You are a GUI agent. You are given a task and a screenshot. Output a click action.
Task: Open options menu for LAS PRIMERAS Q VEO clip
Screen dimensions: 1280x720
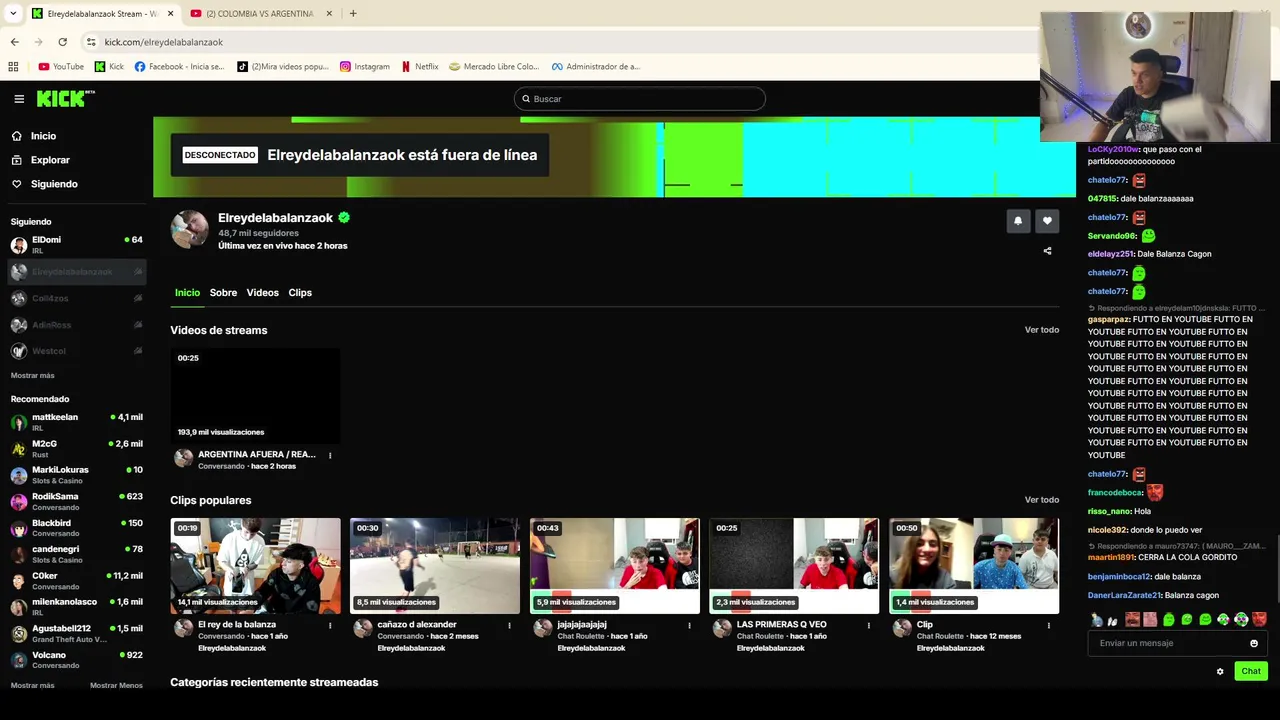pos(869,626)
